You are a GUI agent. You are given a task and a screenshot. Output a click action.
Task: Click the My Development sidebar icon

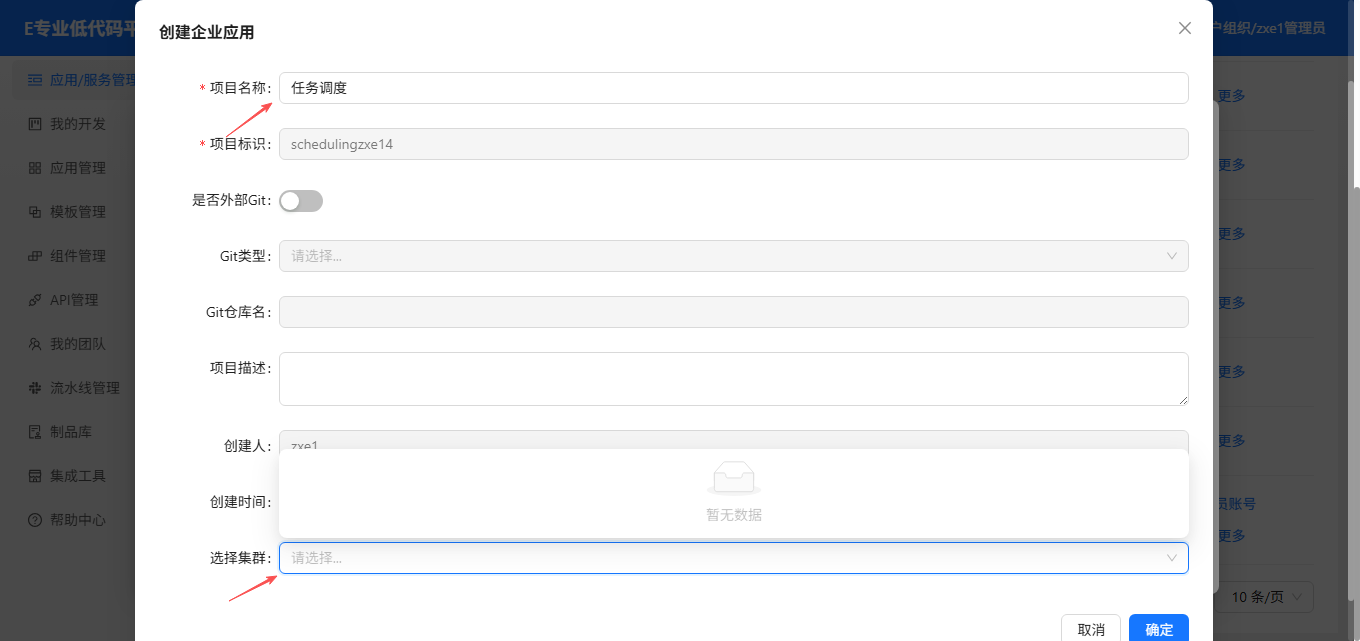[x=35, y=124]
